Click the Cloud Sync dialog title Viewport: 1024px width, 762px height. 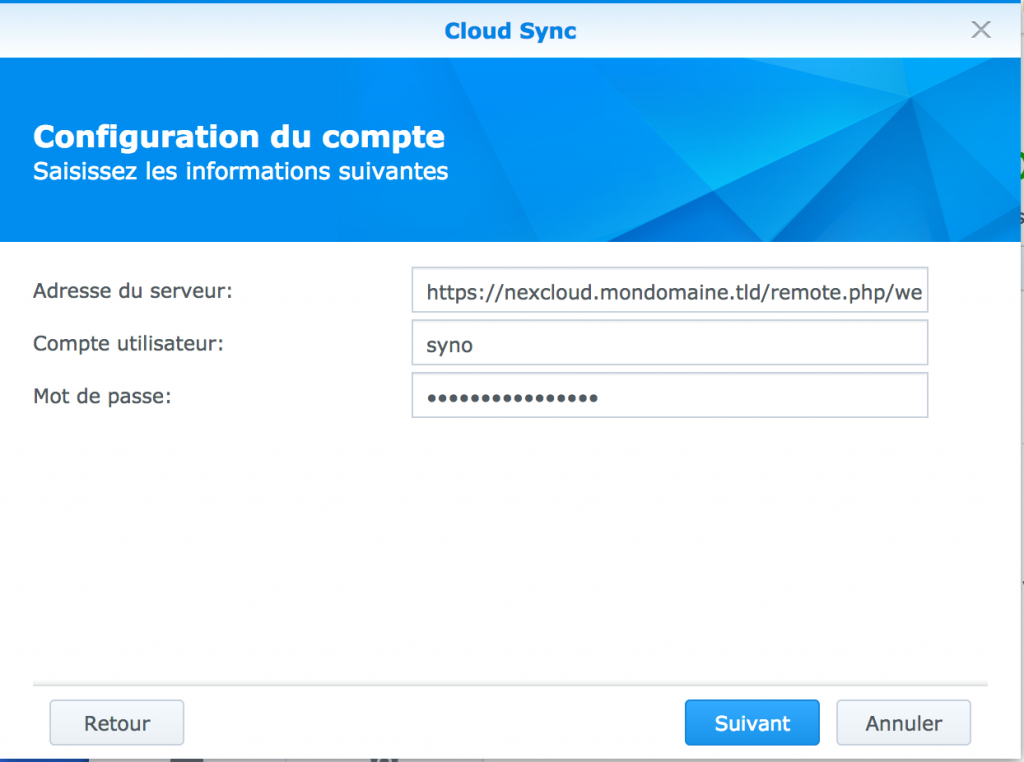(510, 30)
